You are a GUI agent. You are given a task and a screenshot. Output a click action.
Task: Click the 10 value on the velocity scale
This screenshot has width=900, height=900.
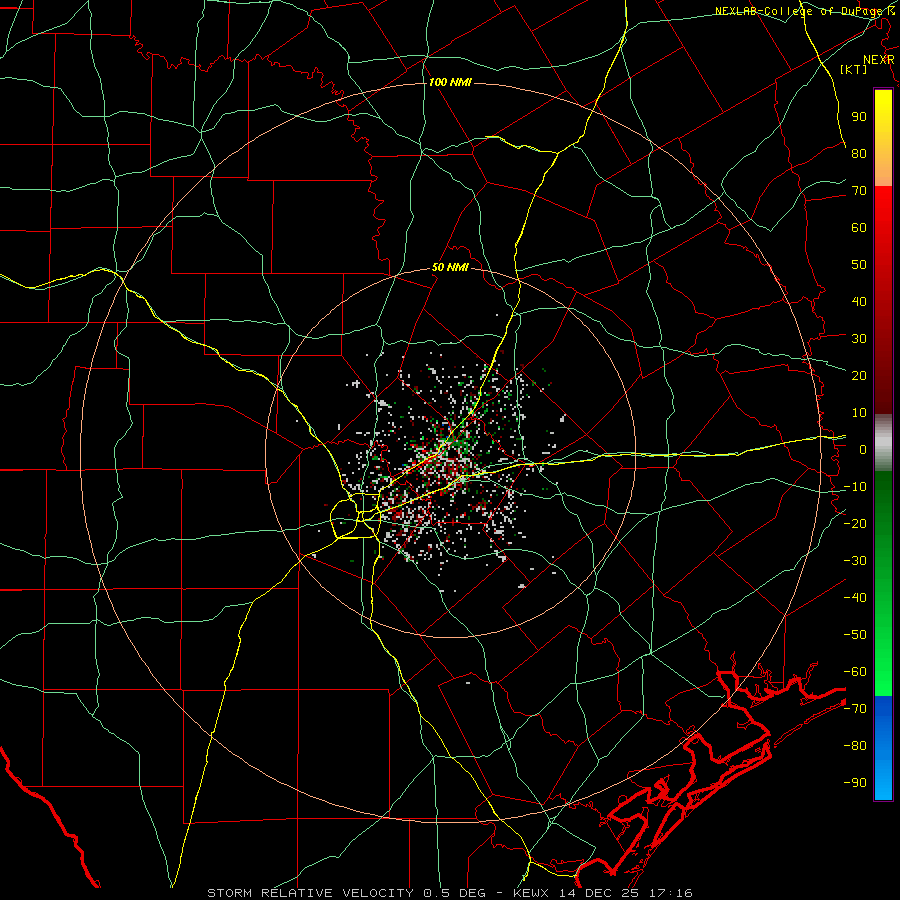click(859, 413)
